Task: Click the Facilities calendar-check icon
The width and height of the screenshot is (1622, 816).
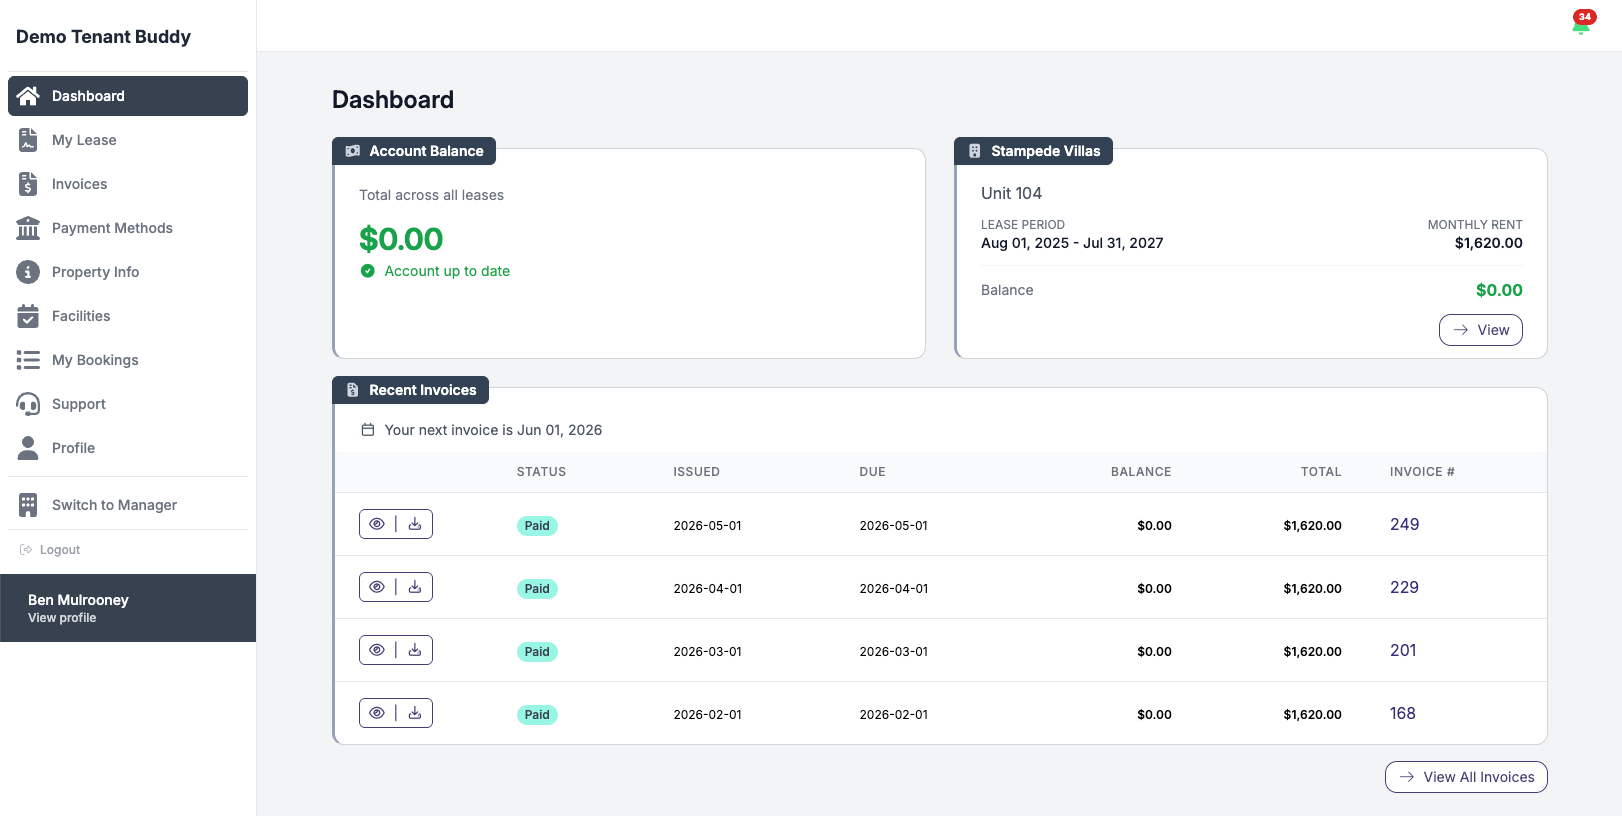Action: coord(28,316)
